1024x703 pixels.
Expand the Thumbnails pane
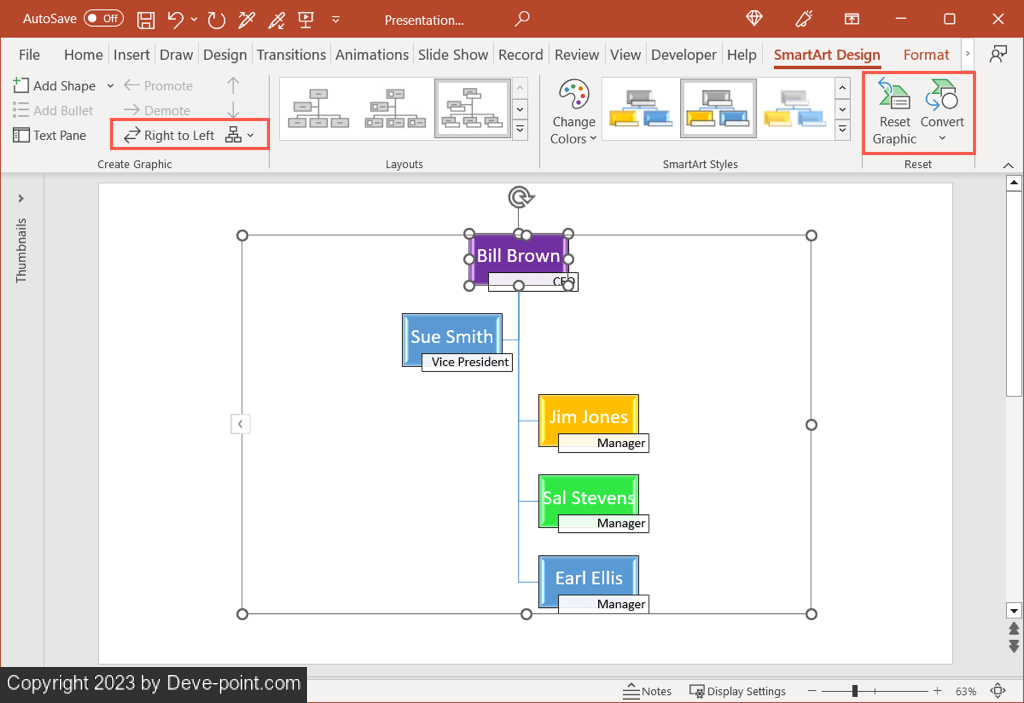21,198
